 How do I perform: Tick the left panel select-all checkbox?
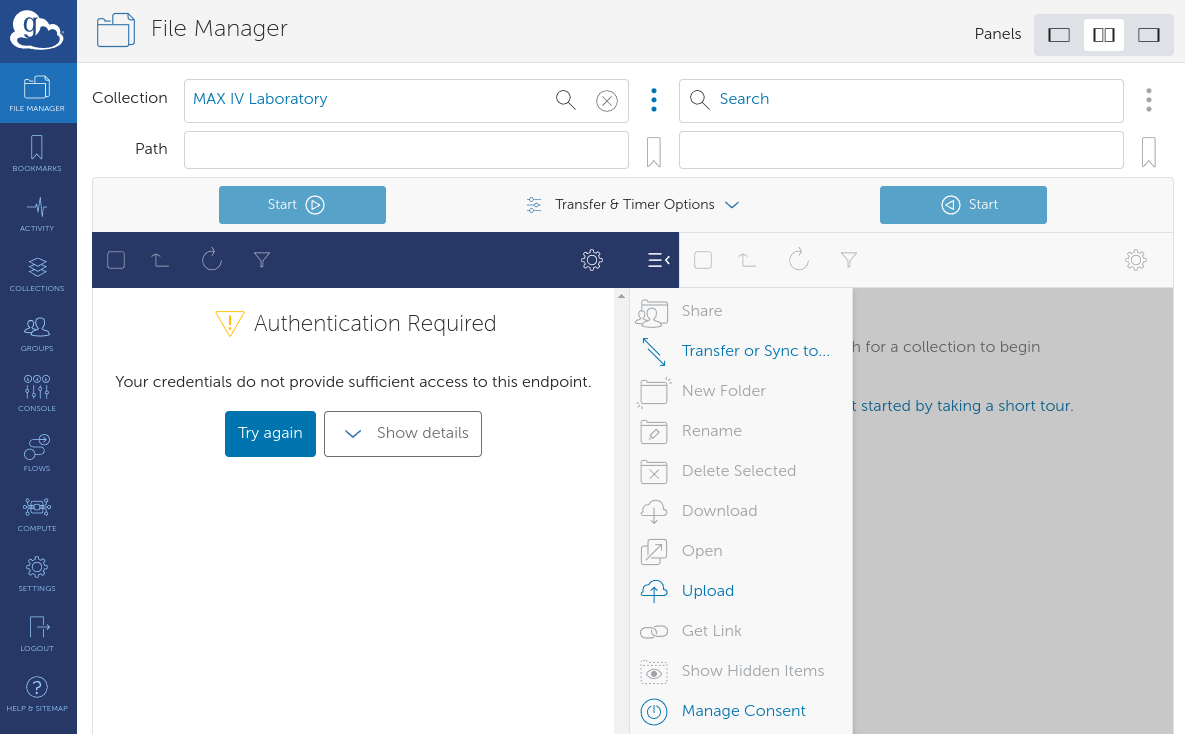tap(116, 260)
